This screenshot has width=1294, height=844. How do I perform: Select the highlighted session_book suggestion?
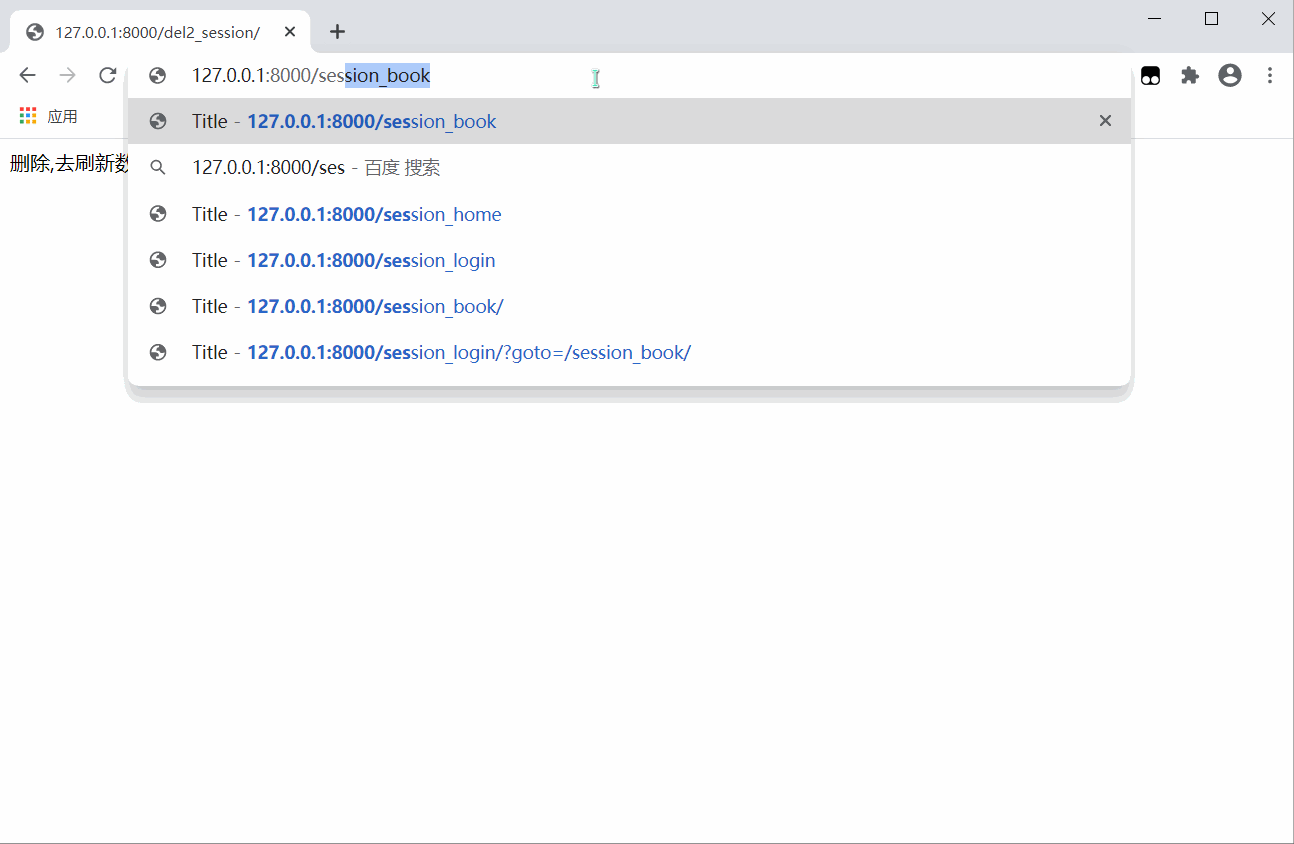pos(371,121)
